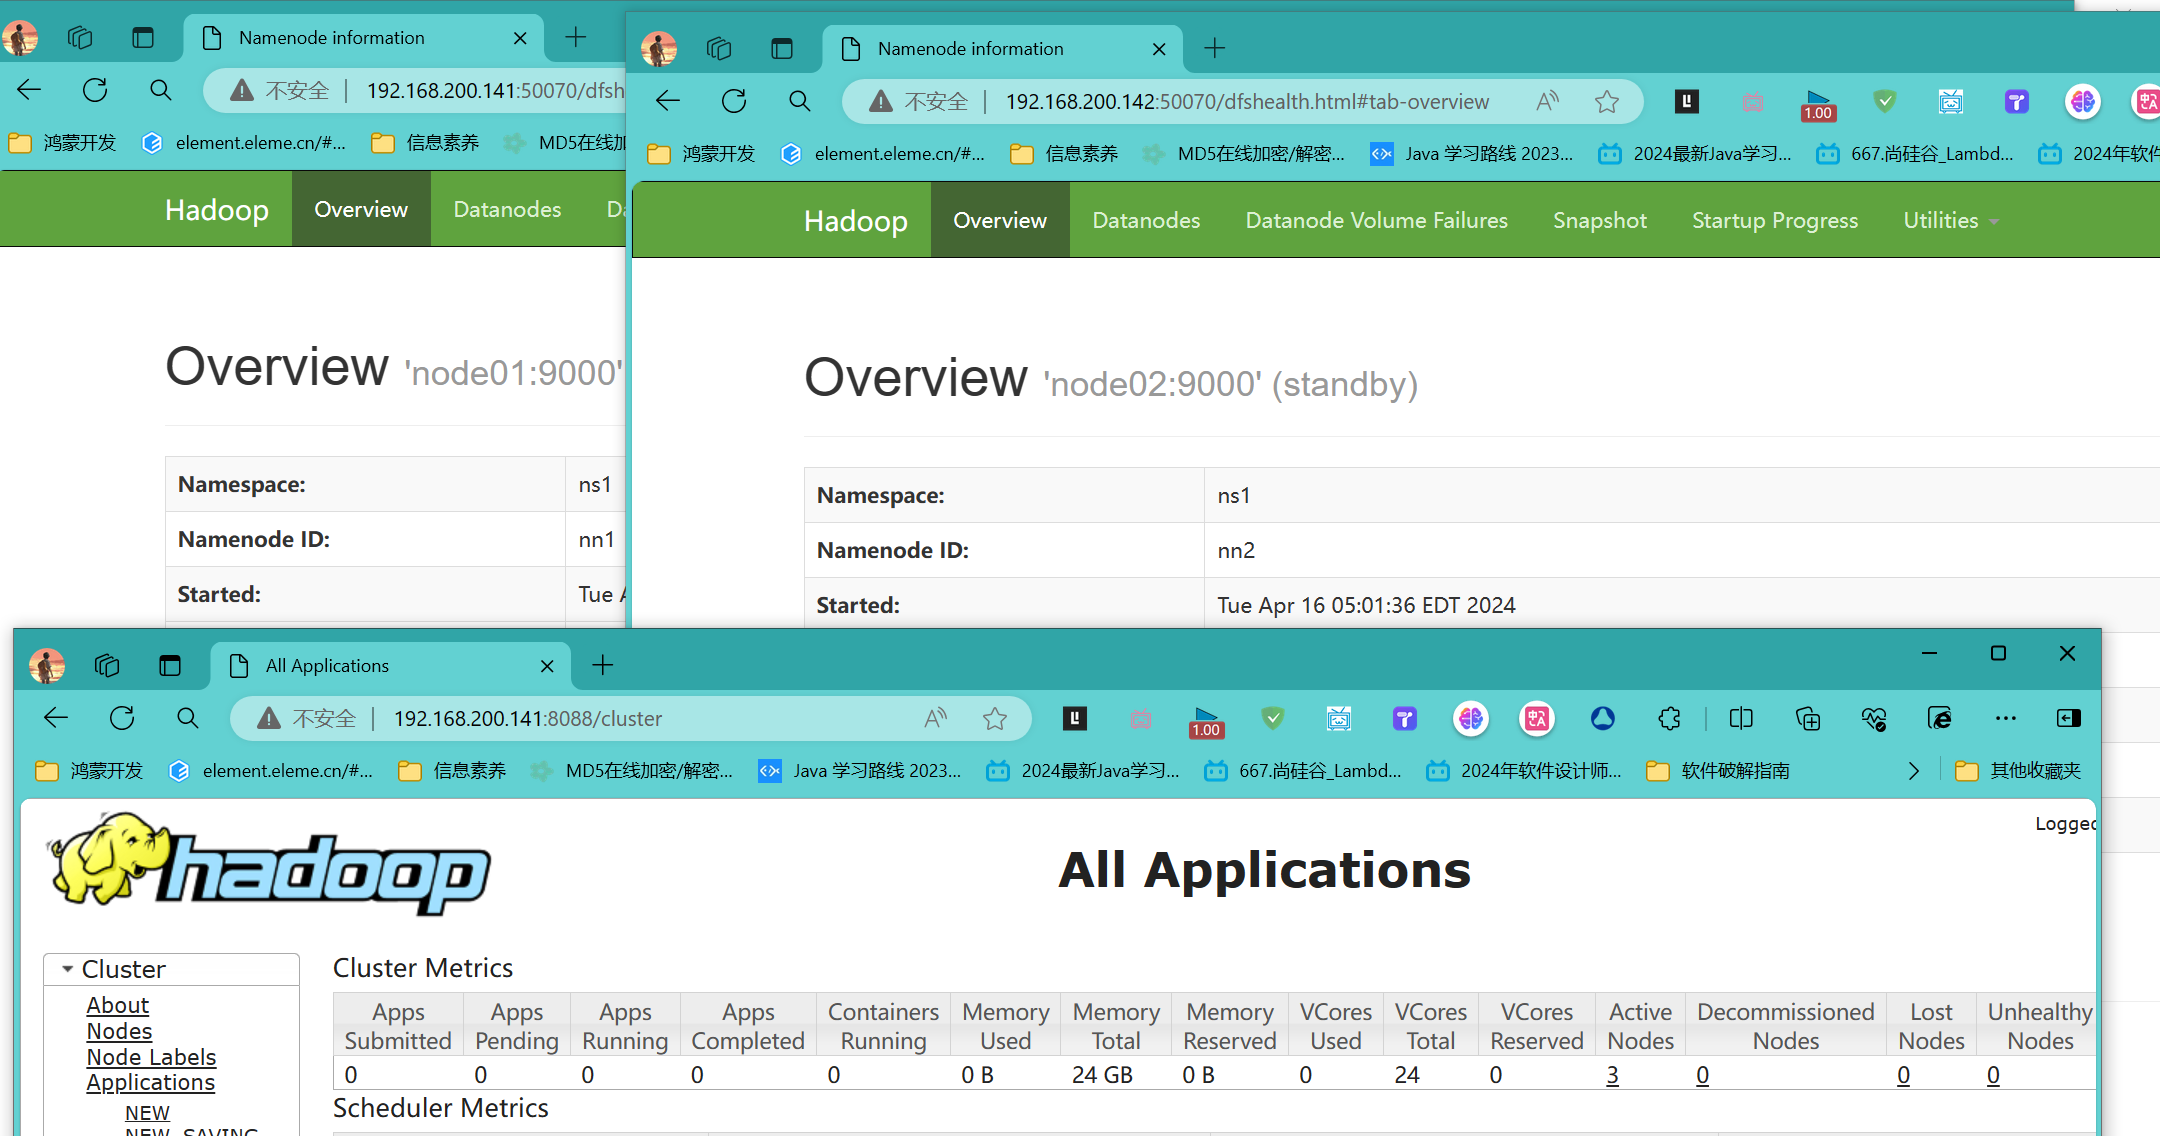This screenshot has height=1136, width=2160.
Task: Refresh the All Applications browser page
Action: (x=122, y=718)
